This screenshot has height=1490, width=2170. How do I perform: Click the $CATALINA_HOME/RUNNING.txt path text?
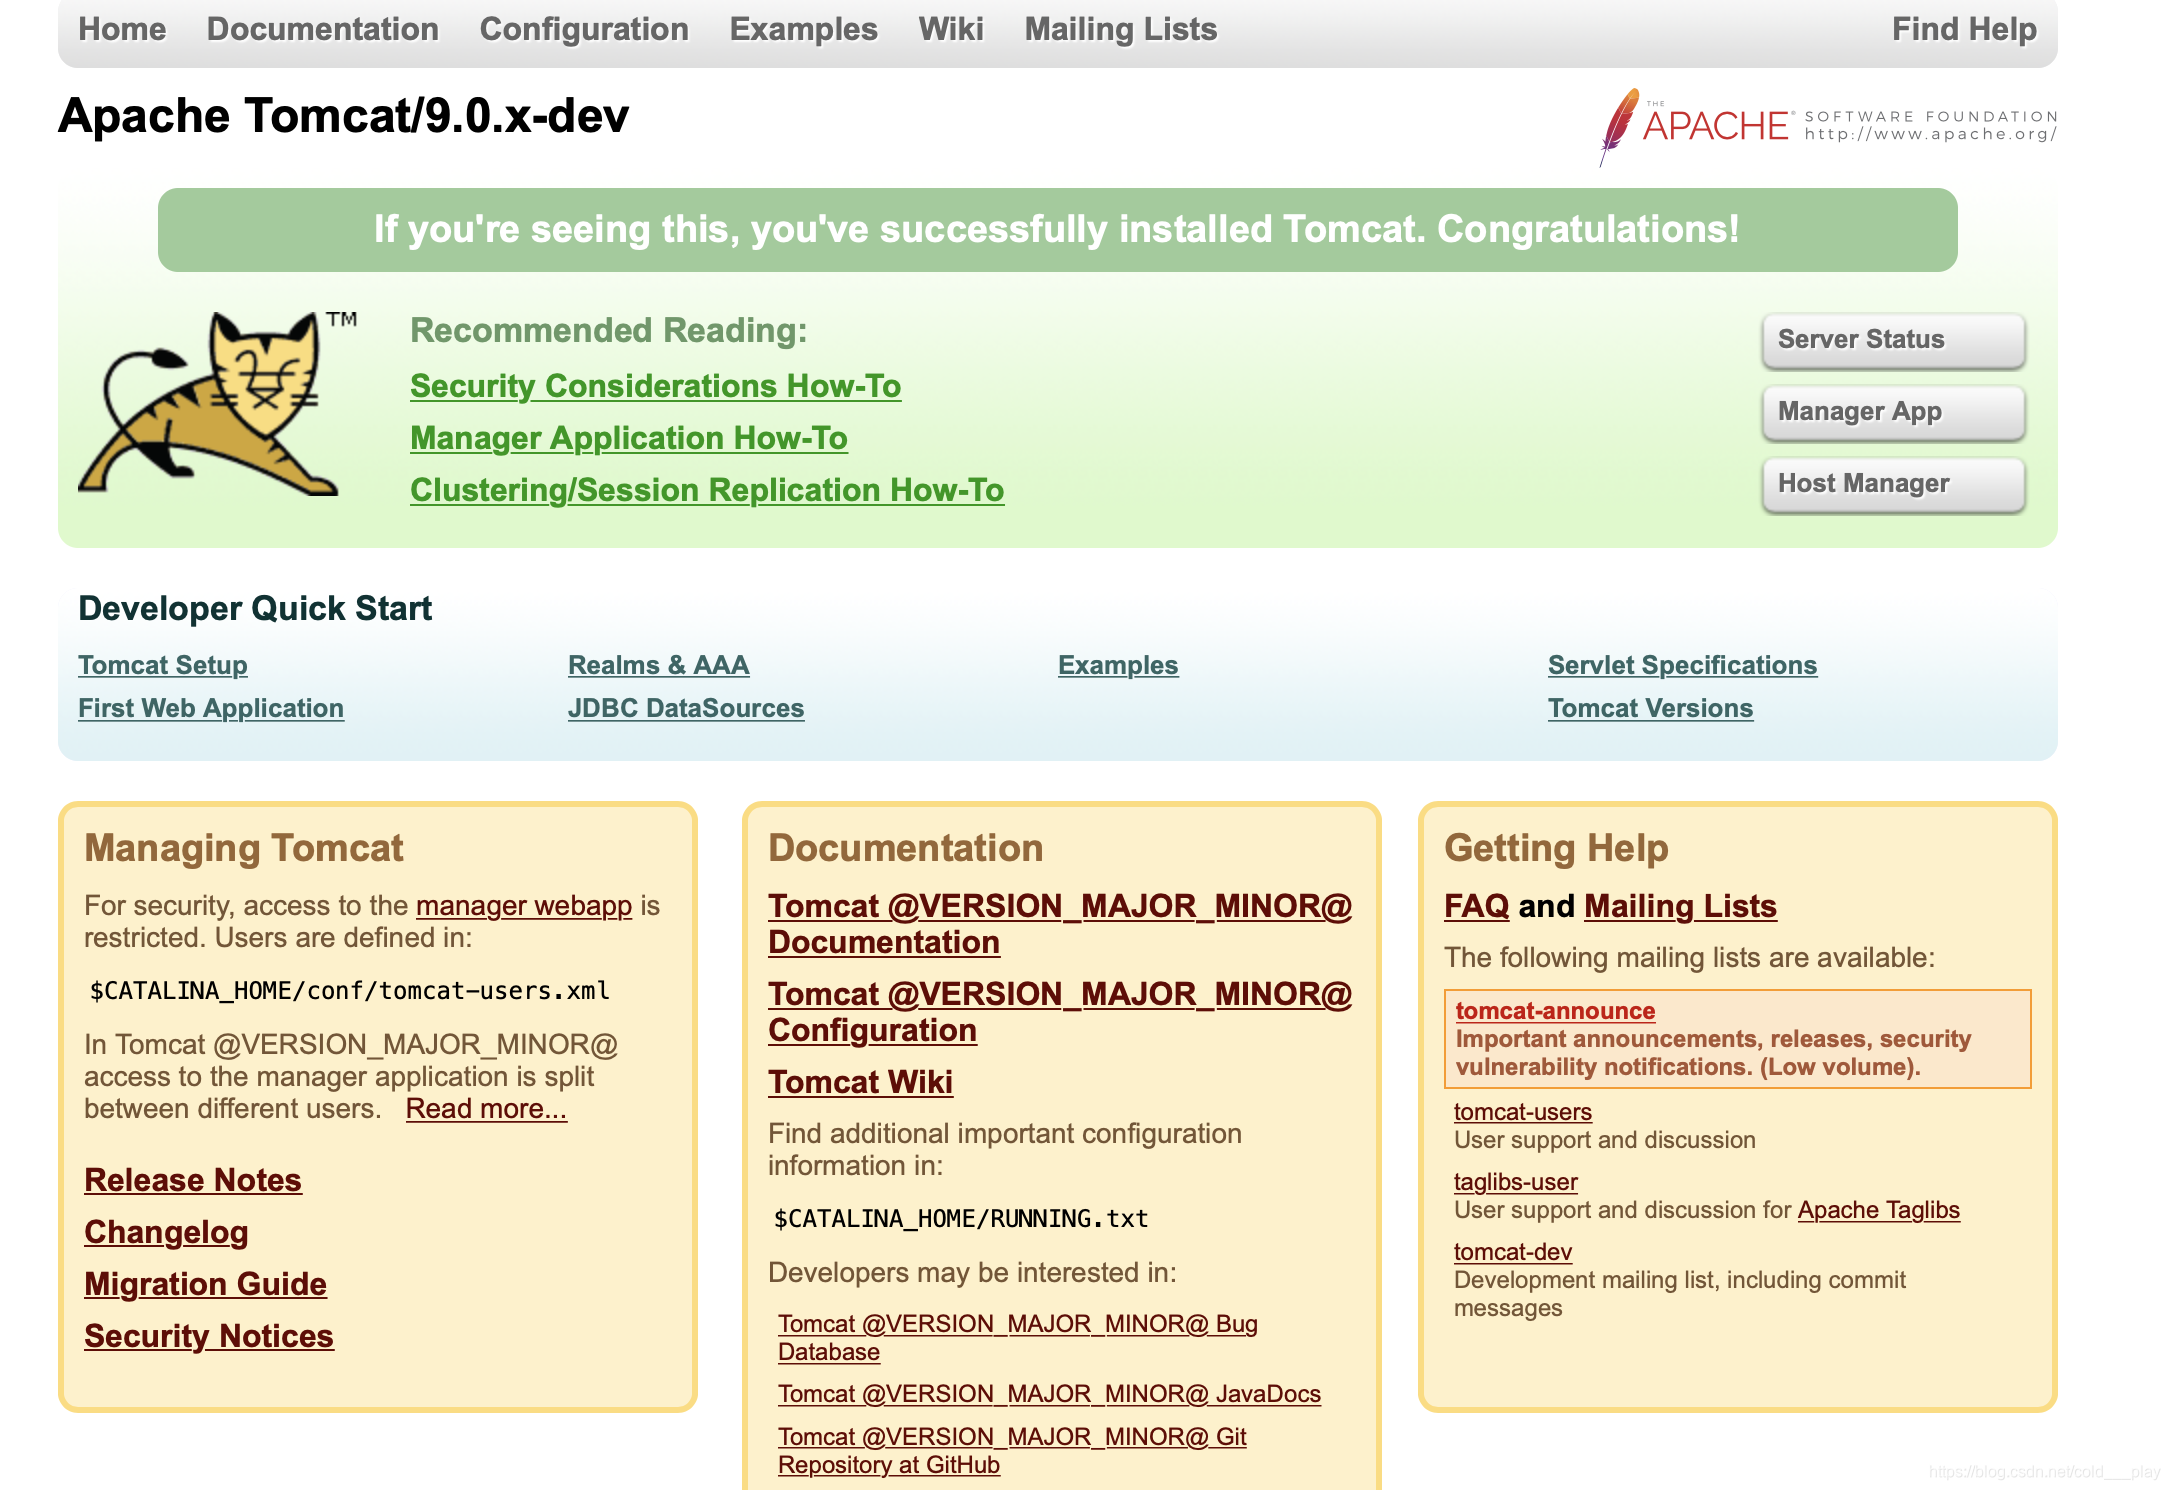(961, 1219)
